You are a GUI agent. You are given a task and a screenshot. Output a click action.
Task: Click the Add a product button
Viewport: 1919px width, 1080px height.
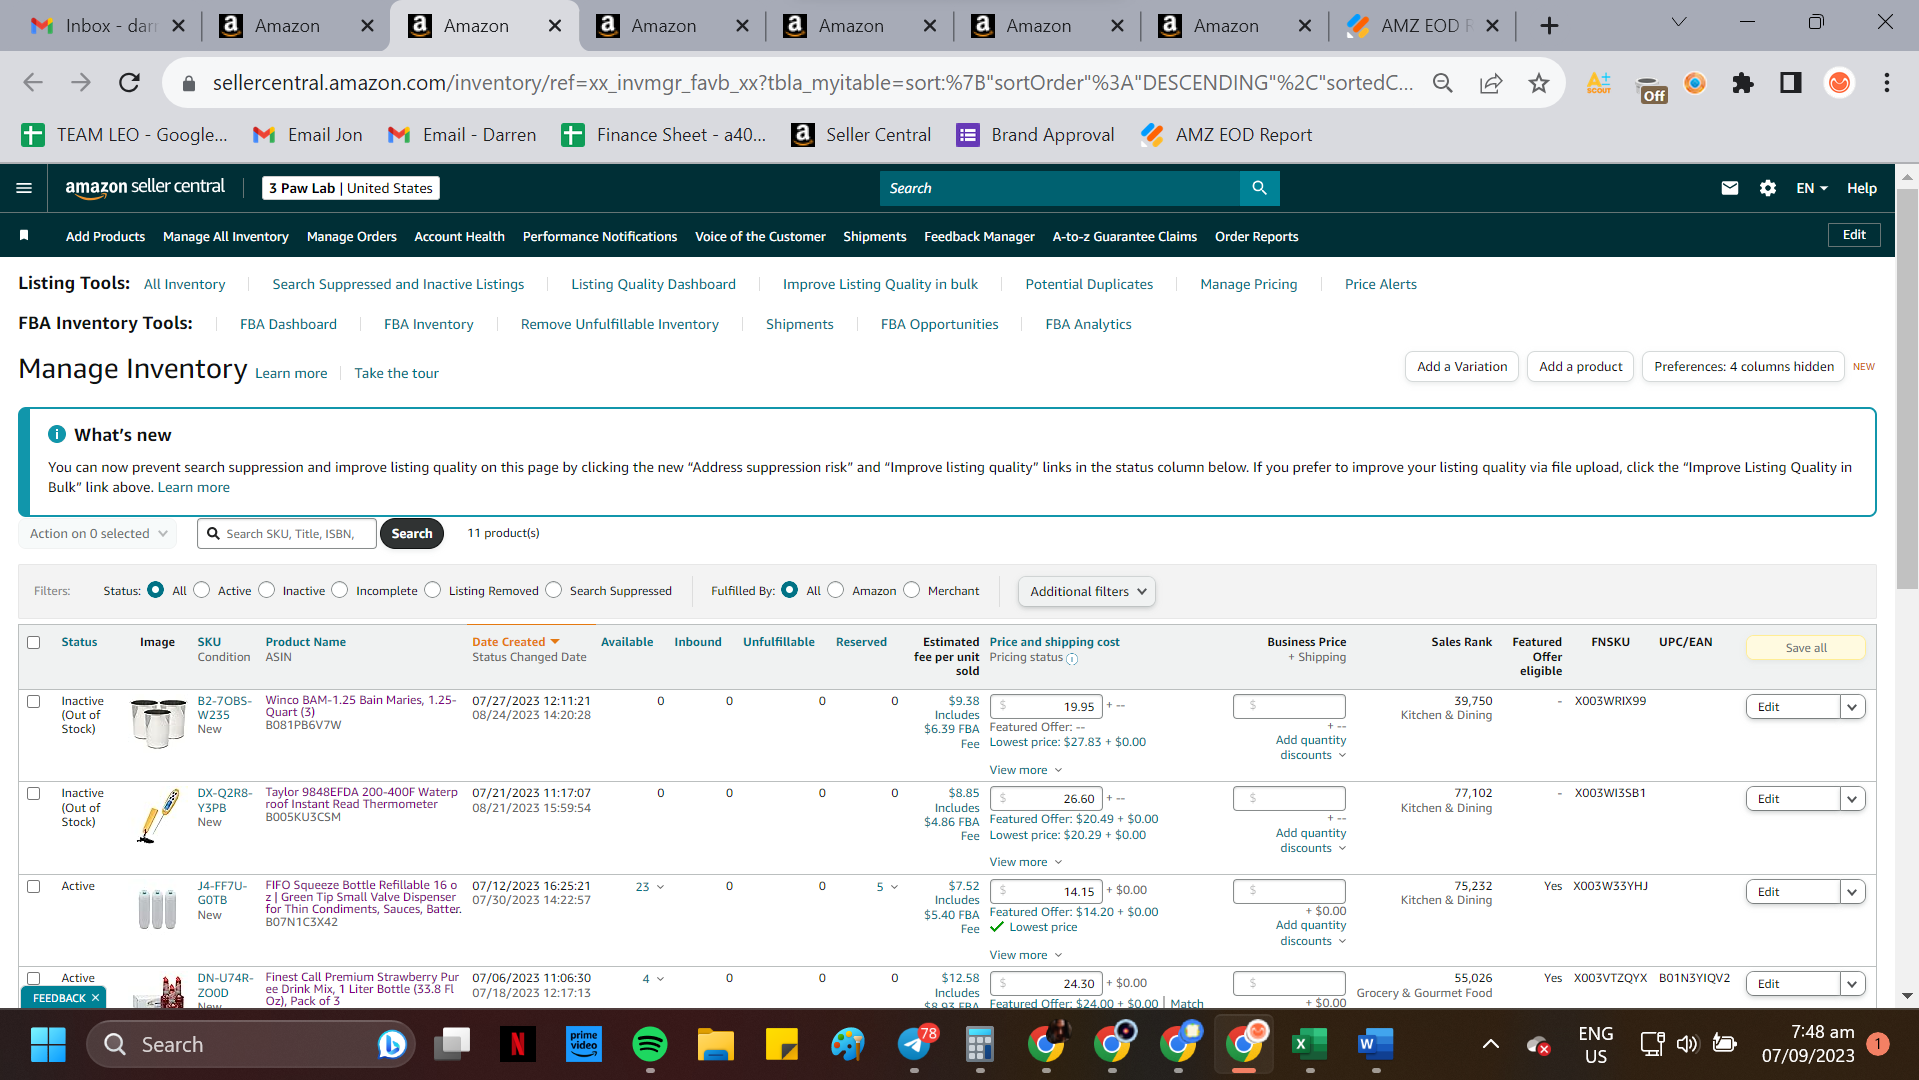[1581, 367]
